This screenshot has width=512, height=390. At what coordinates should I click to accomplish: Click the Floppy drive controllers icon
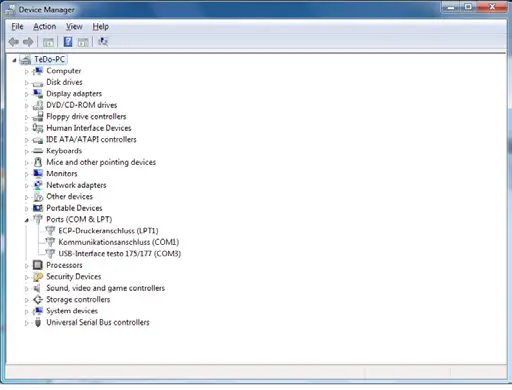(38, 117)
